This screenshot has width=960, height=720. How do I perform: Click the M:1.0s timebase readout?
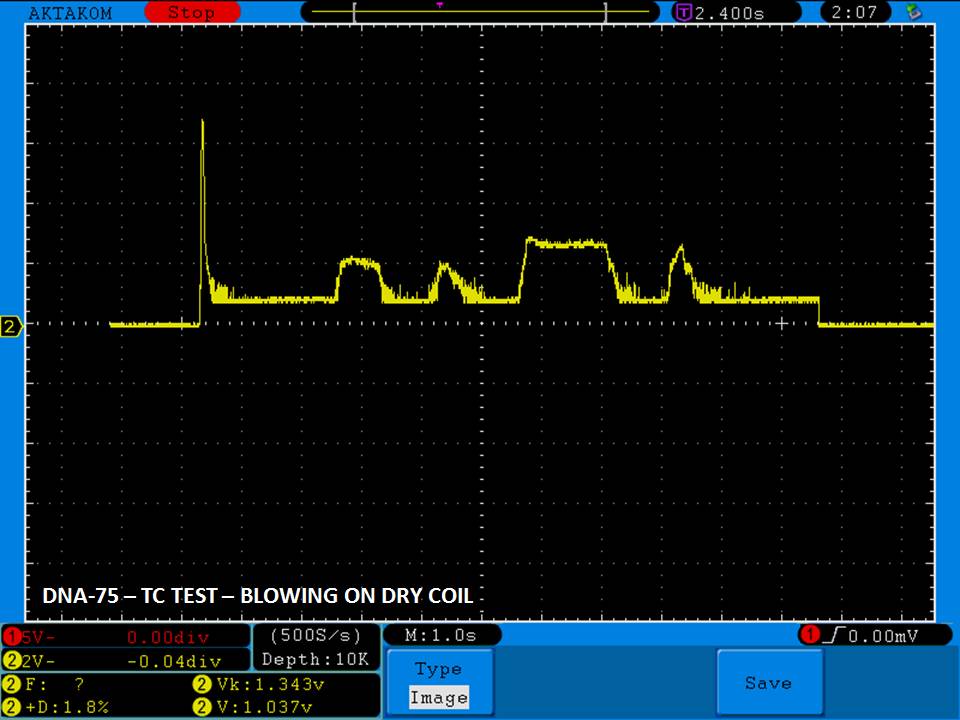(x=442, y=636)
